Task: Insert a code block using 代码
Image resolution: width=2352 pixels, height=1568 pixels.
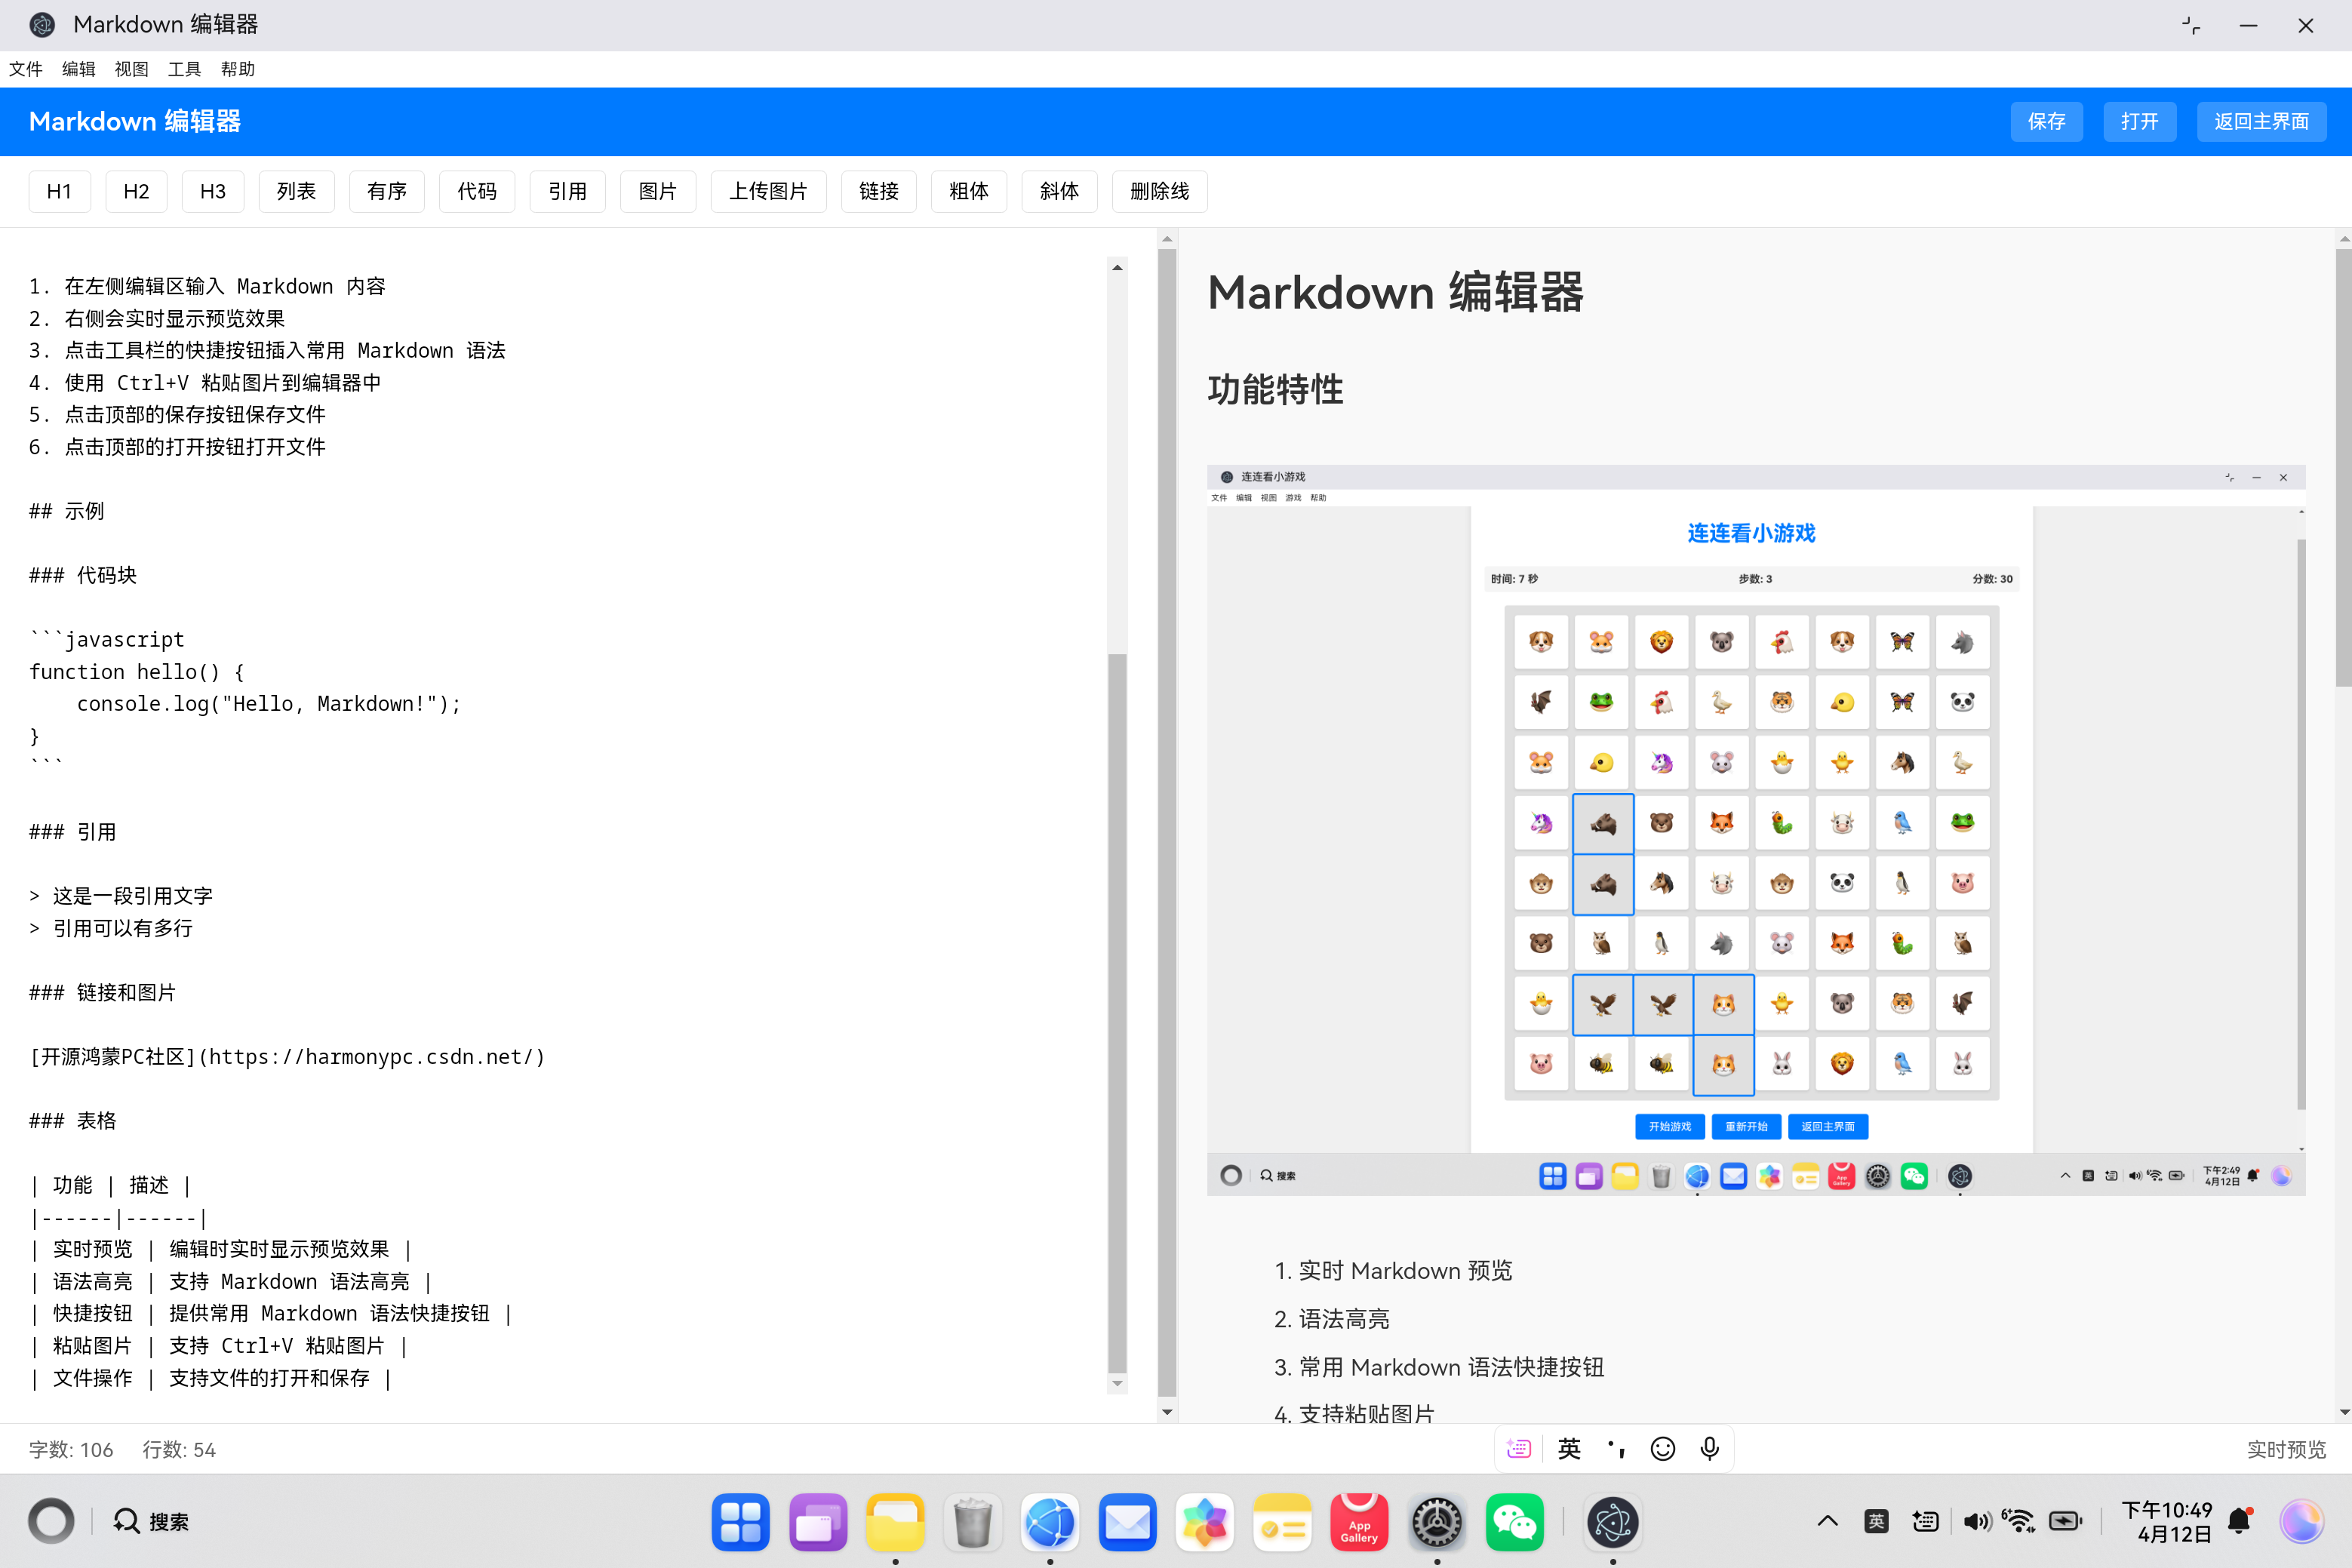Action: point(477,191)
